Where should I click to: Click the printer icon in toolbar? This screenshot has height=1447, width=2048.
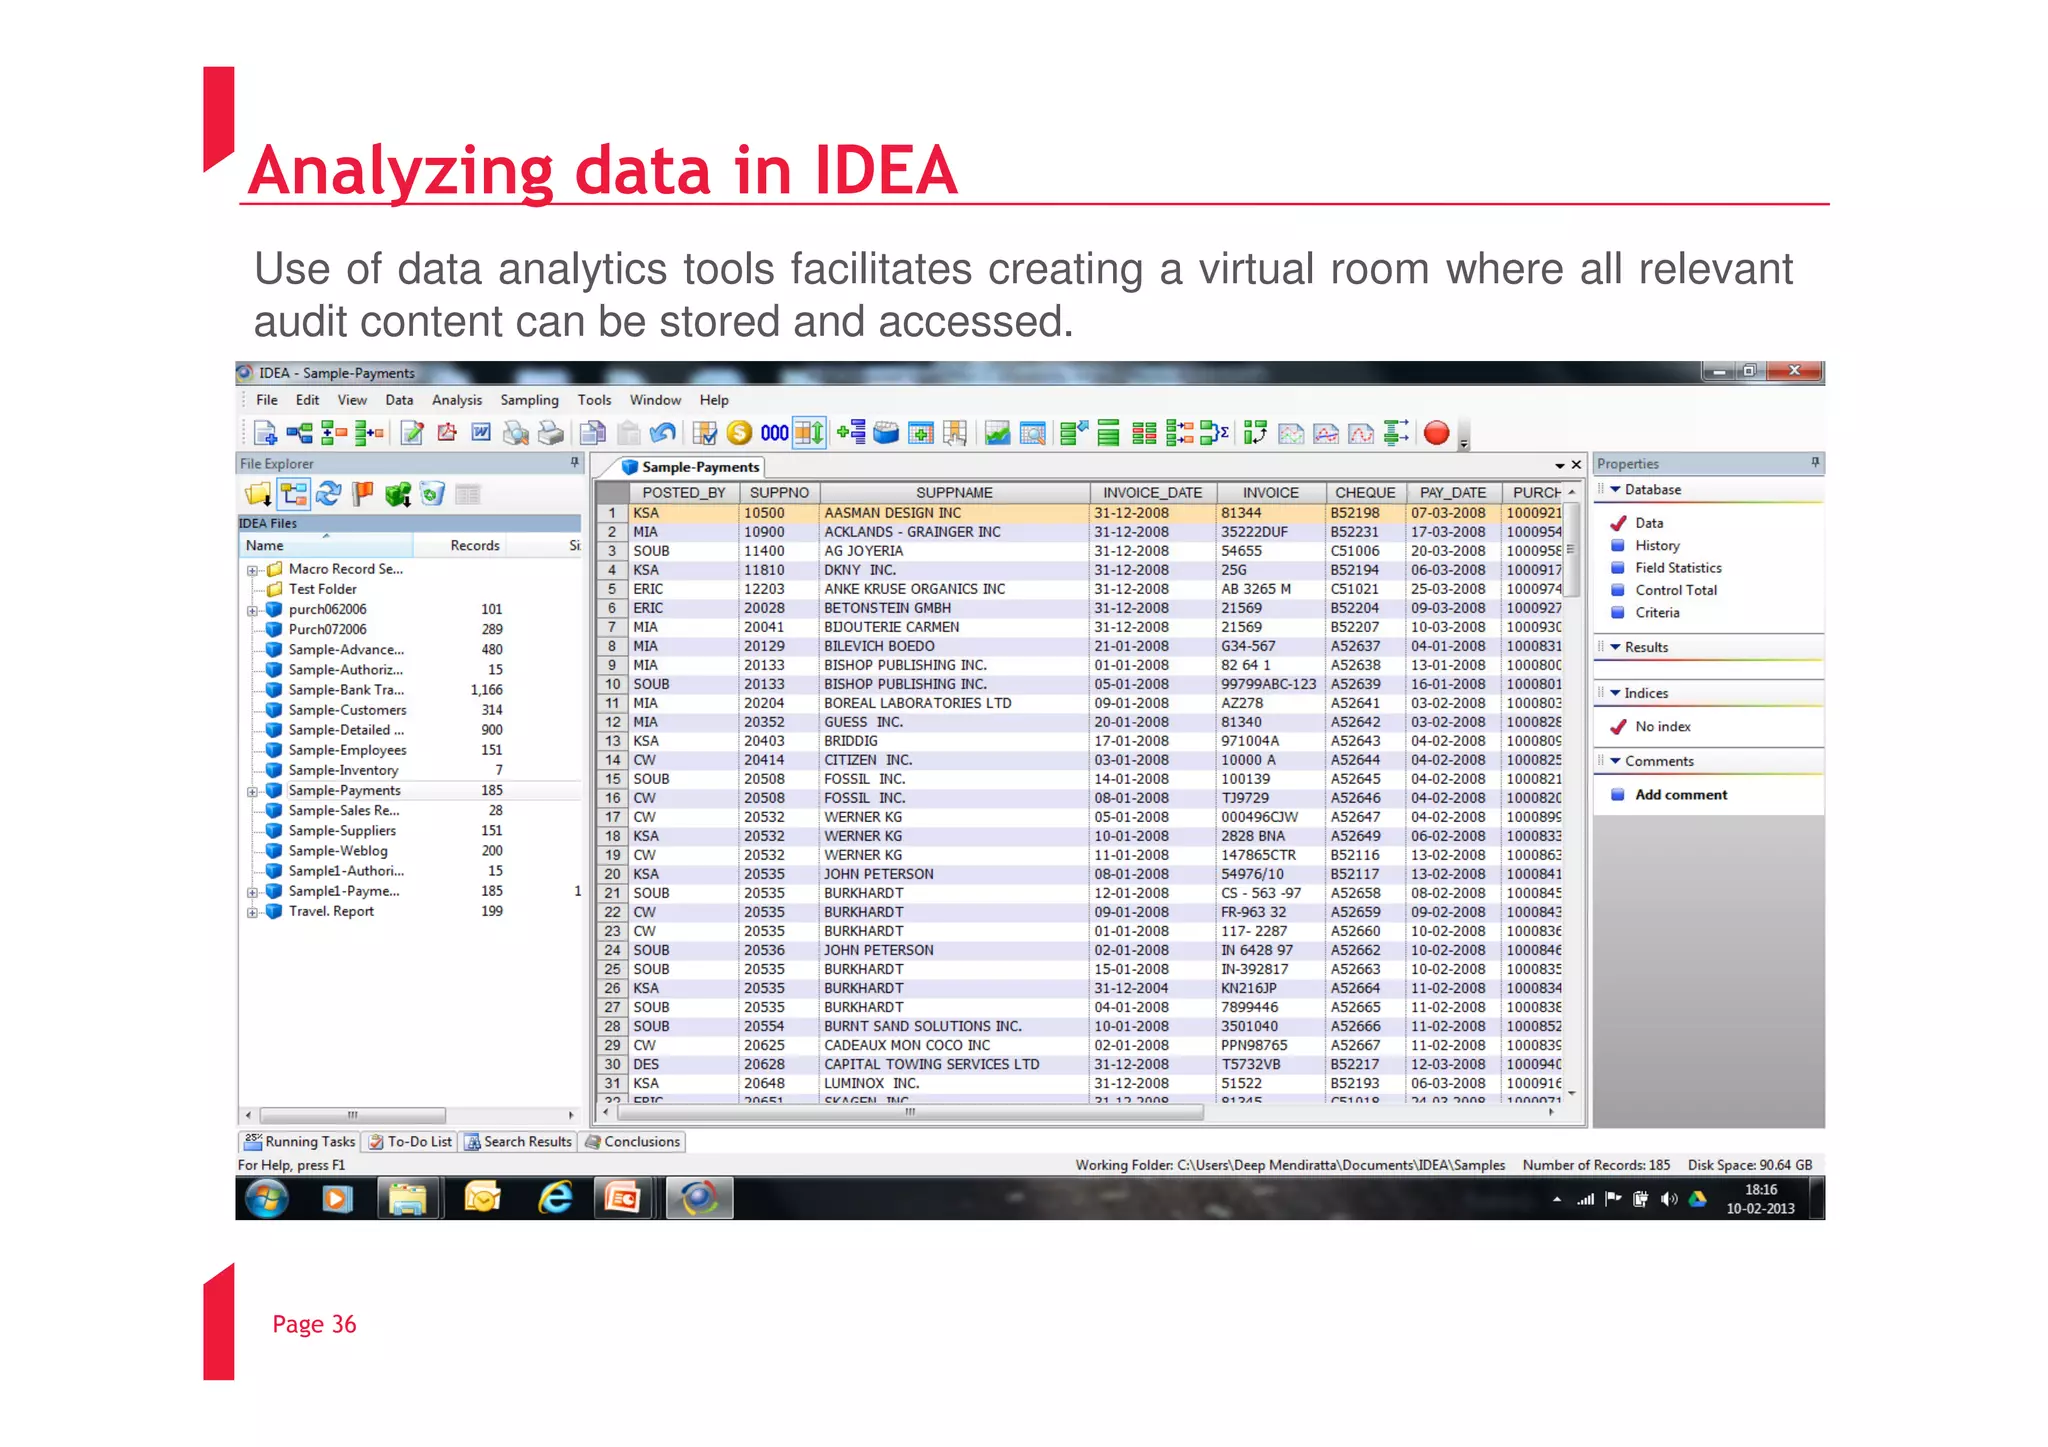click(551, 433)
